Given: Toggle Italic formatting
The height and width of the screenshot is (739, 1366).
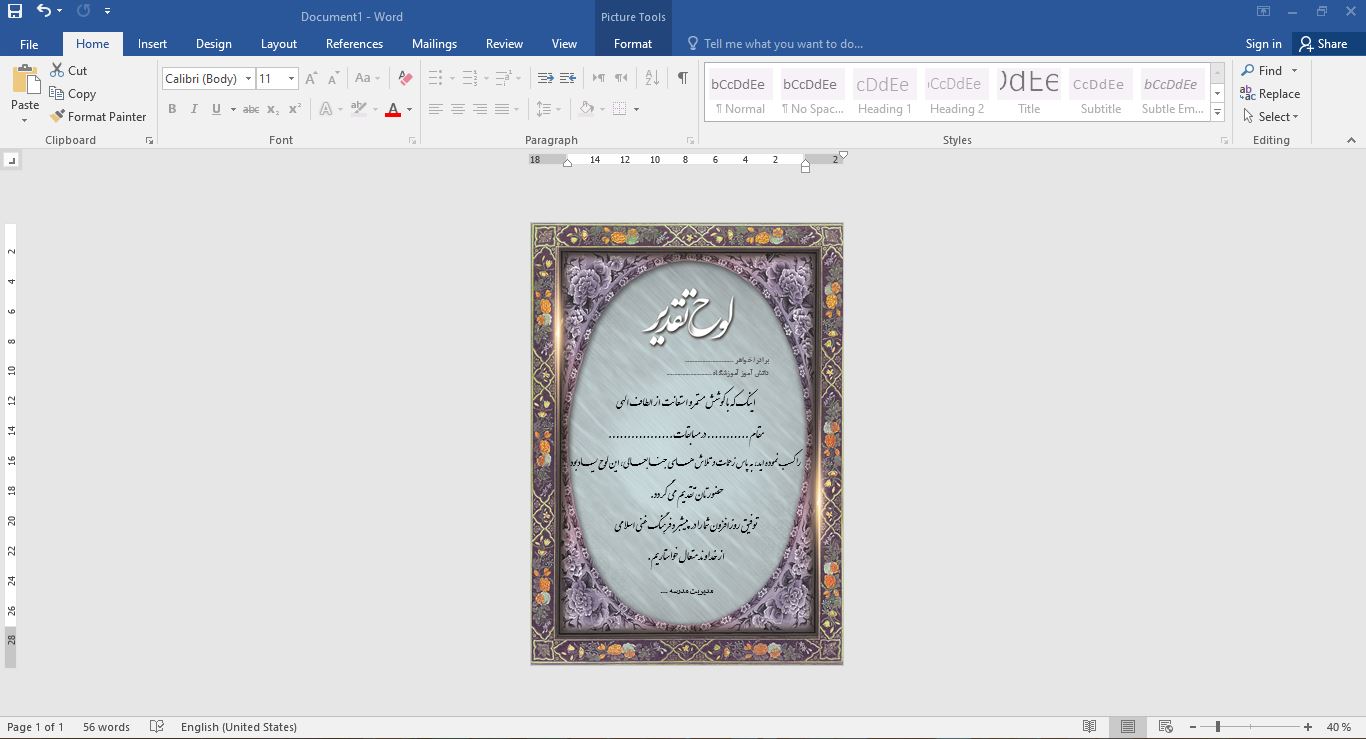Looking at the screenshot, I should (194, 109).
